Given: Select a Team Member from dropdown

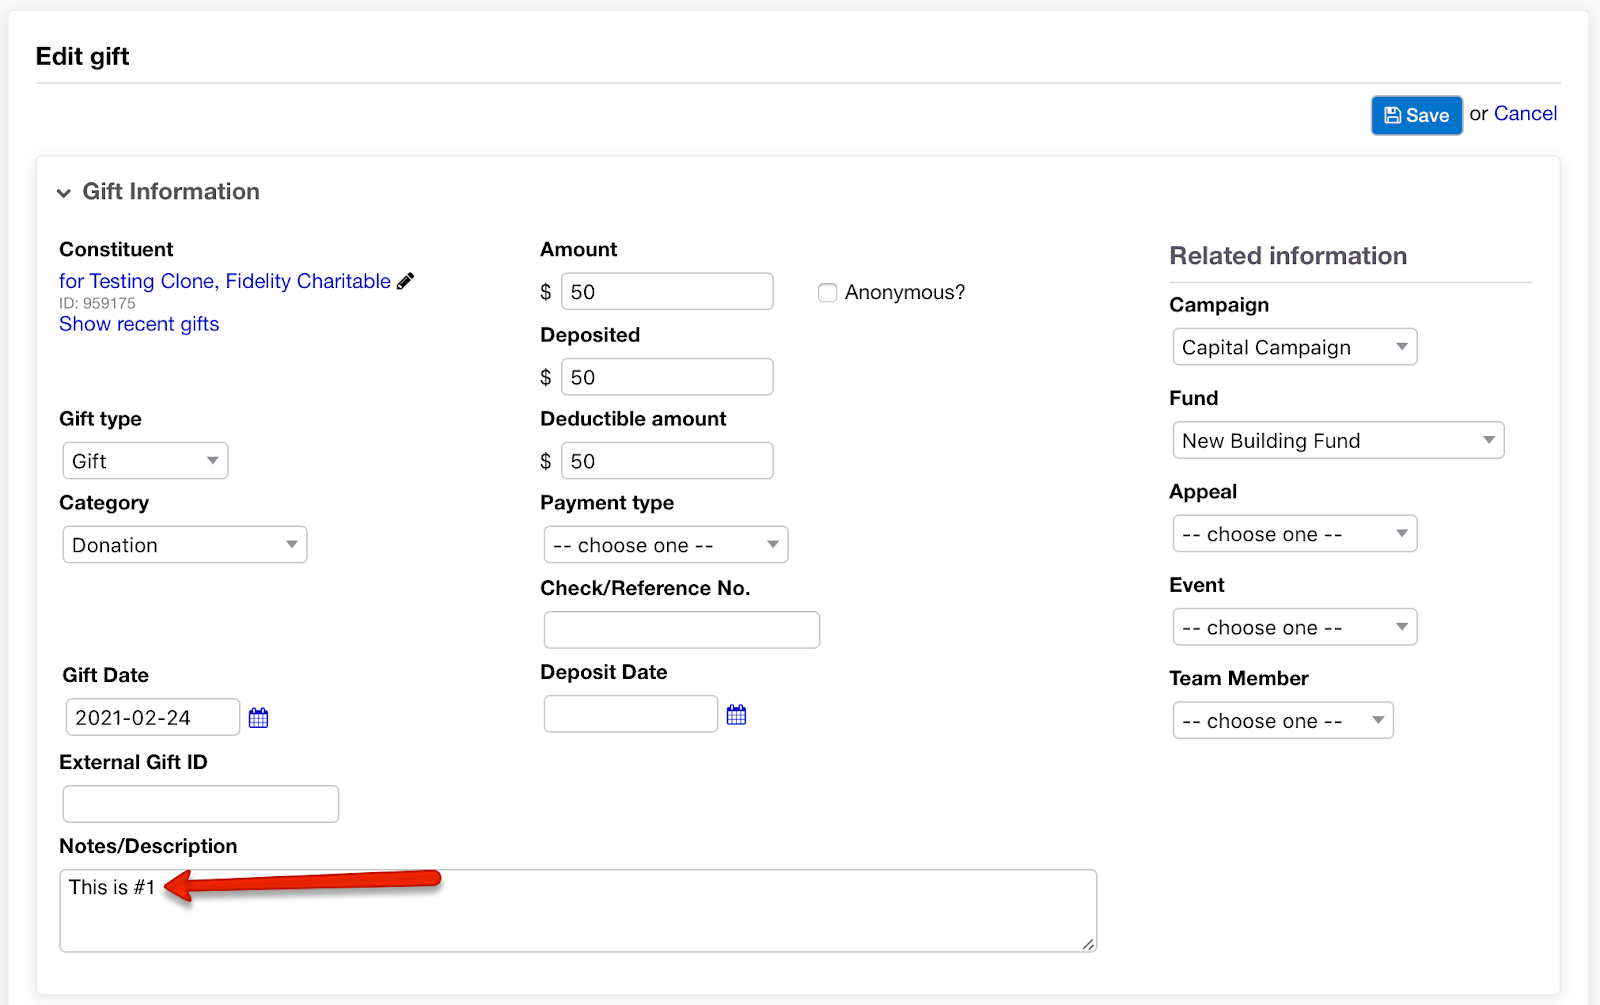Looking at the screenshot, I should [1282, 721].
